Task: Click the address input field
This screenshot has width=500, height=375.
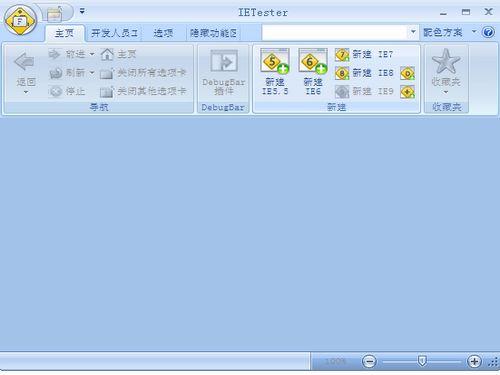Action: (x=335, y=32)
